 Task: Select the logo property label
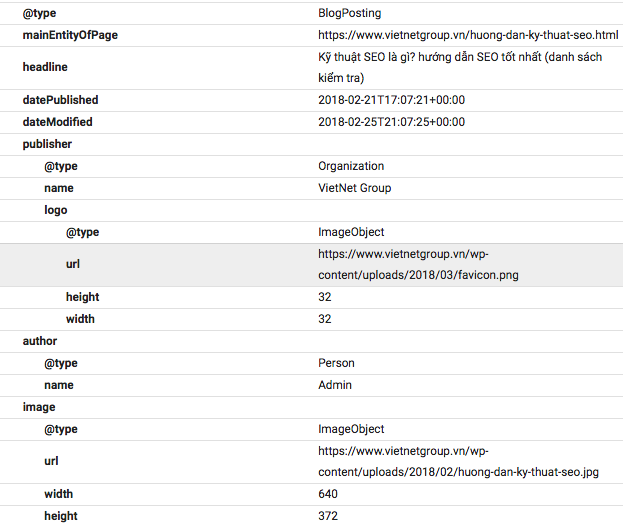click(56, 210)
